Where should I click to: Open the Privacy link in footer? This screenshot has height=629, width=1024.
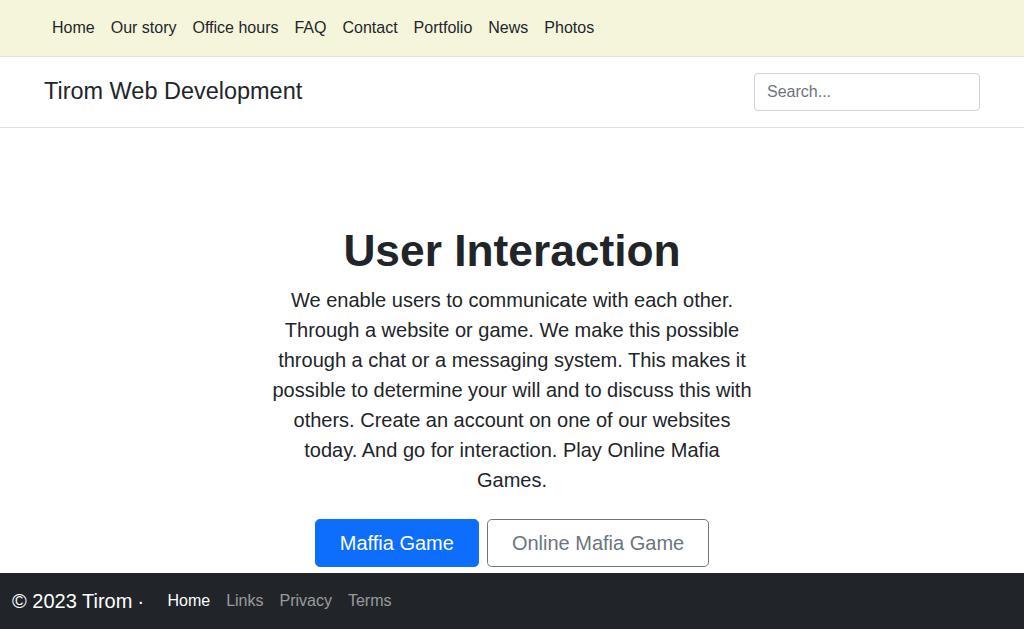click(305, 601)
